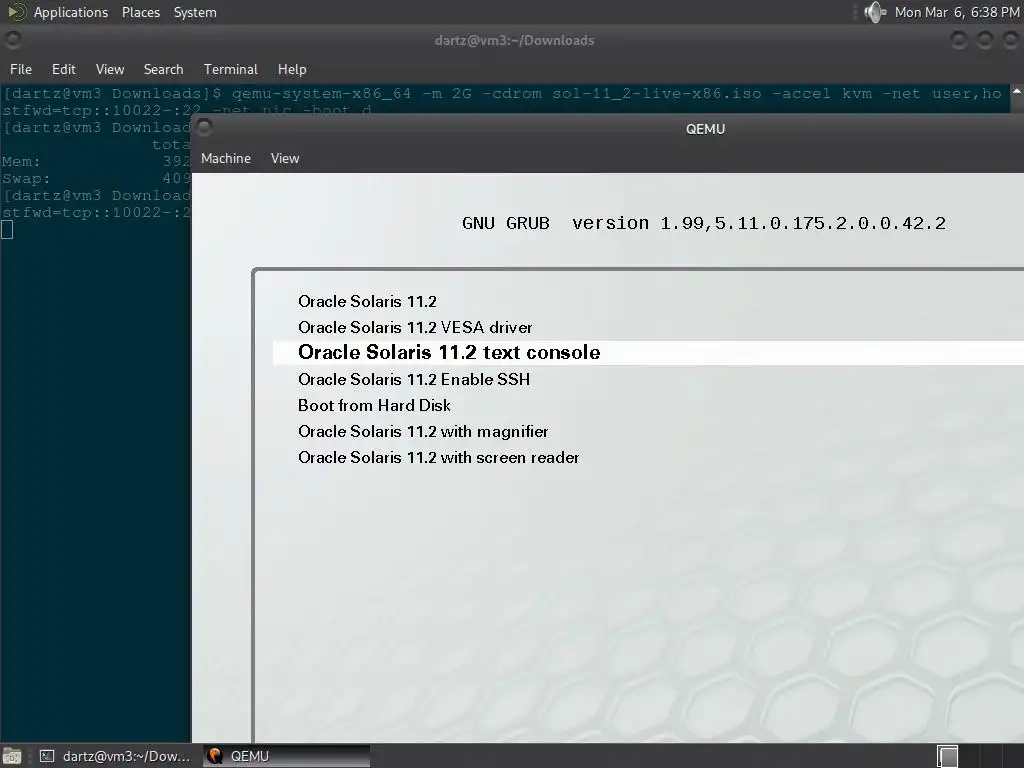Click the QEMU icon in the taskbar button

(x=215, y=756)
